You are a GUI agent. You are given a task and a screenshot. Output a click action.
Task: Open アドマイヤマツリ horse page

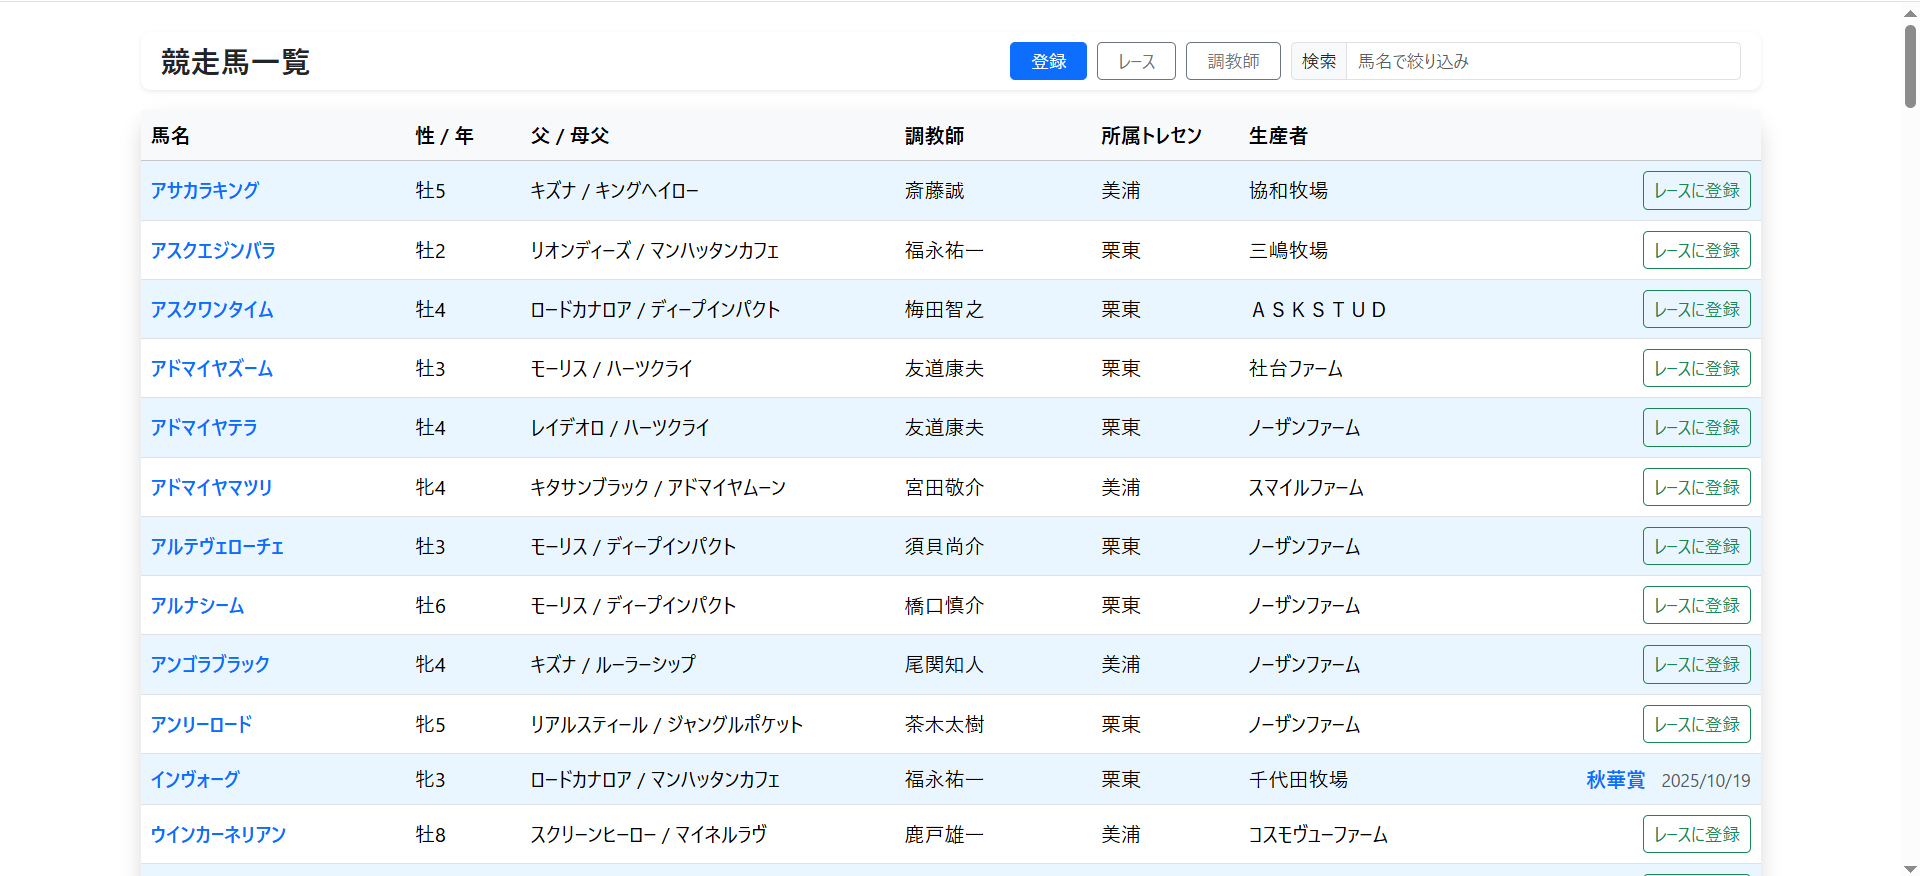click(211, 487)
